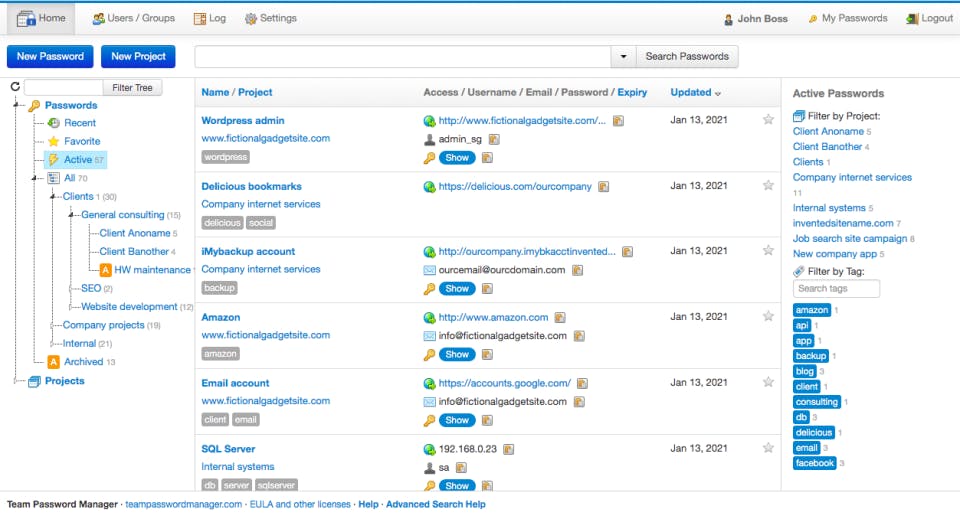
Task: Expand the SEO tree node
Action: point(71,288)
